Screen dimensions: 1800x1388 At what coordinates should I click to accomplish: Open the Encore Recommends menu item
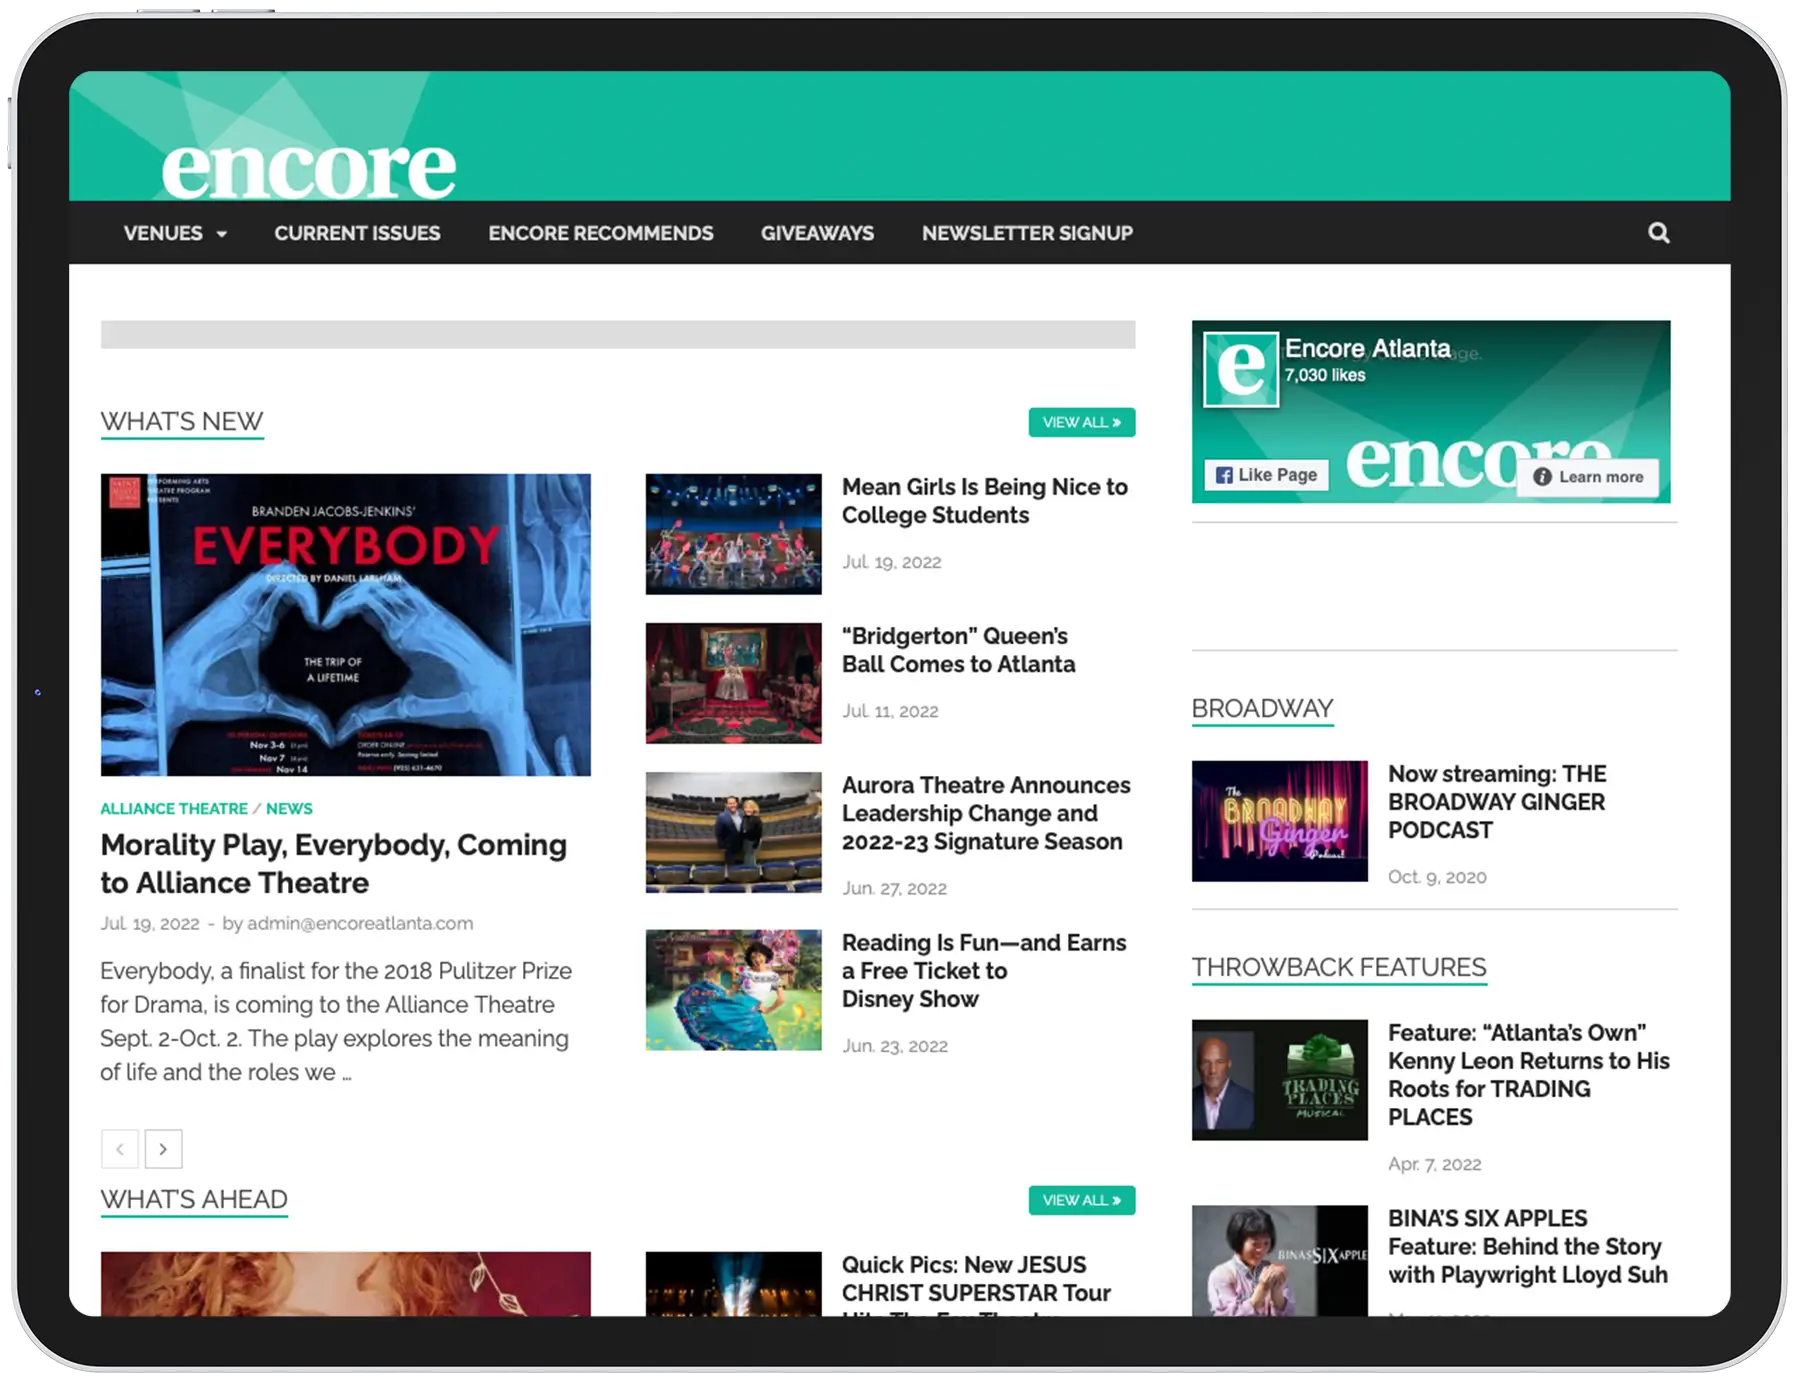(600, 233)
